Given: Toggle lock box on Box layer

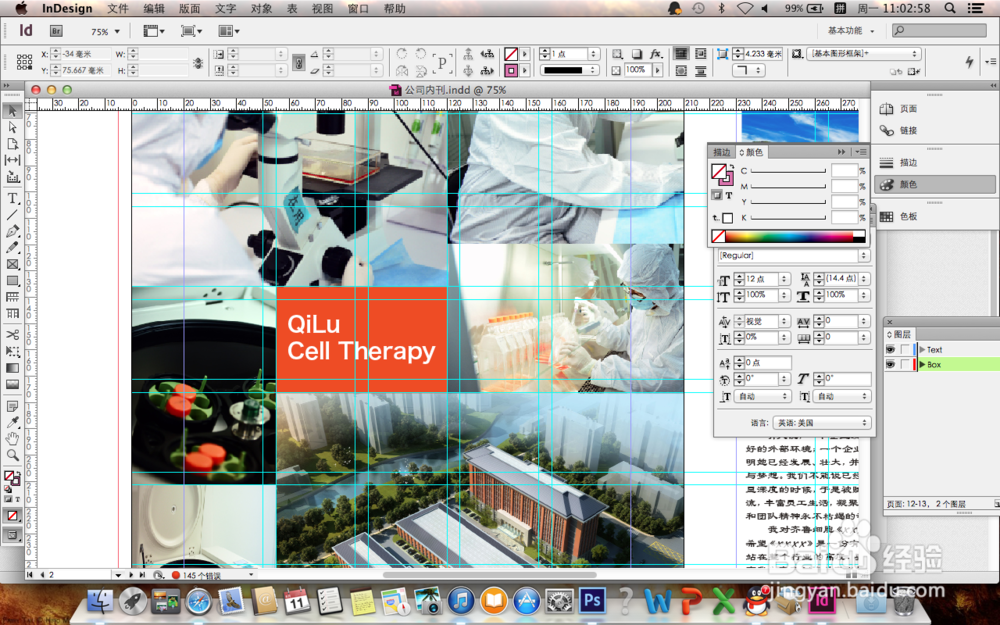Looking at the screenshot, I should pyautogui.click(x=904, y=365).
